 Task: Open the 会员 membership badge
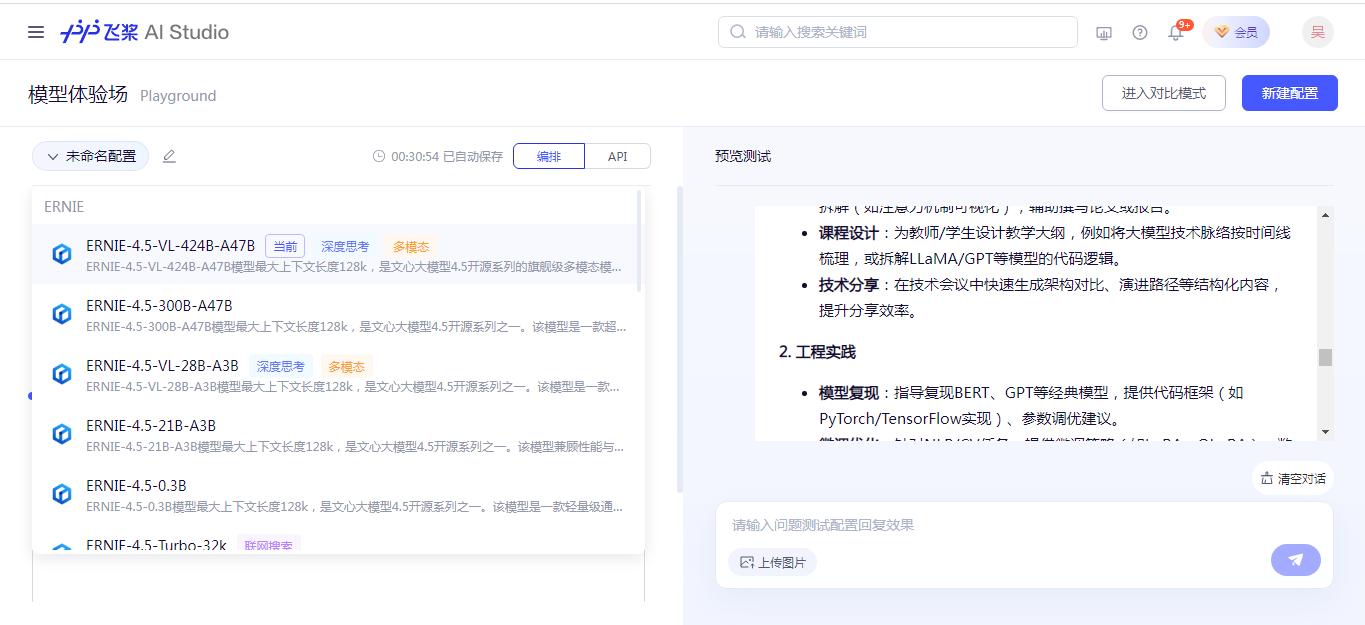tap(1236, 32)
